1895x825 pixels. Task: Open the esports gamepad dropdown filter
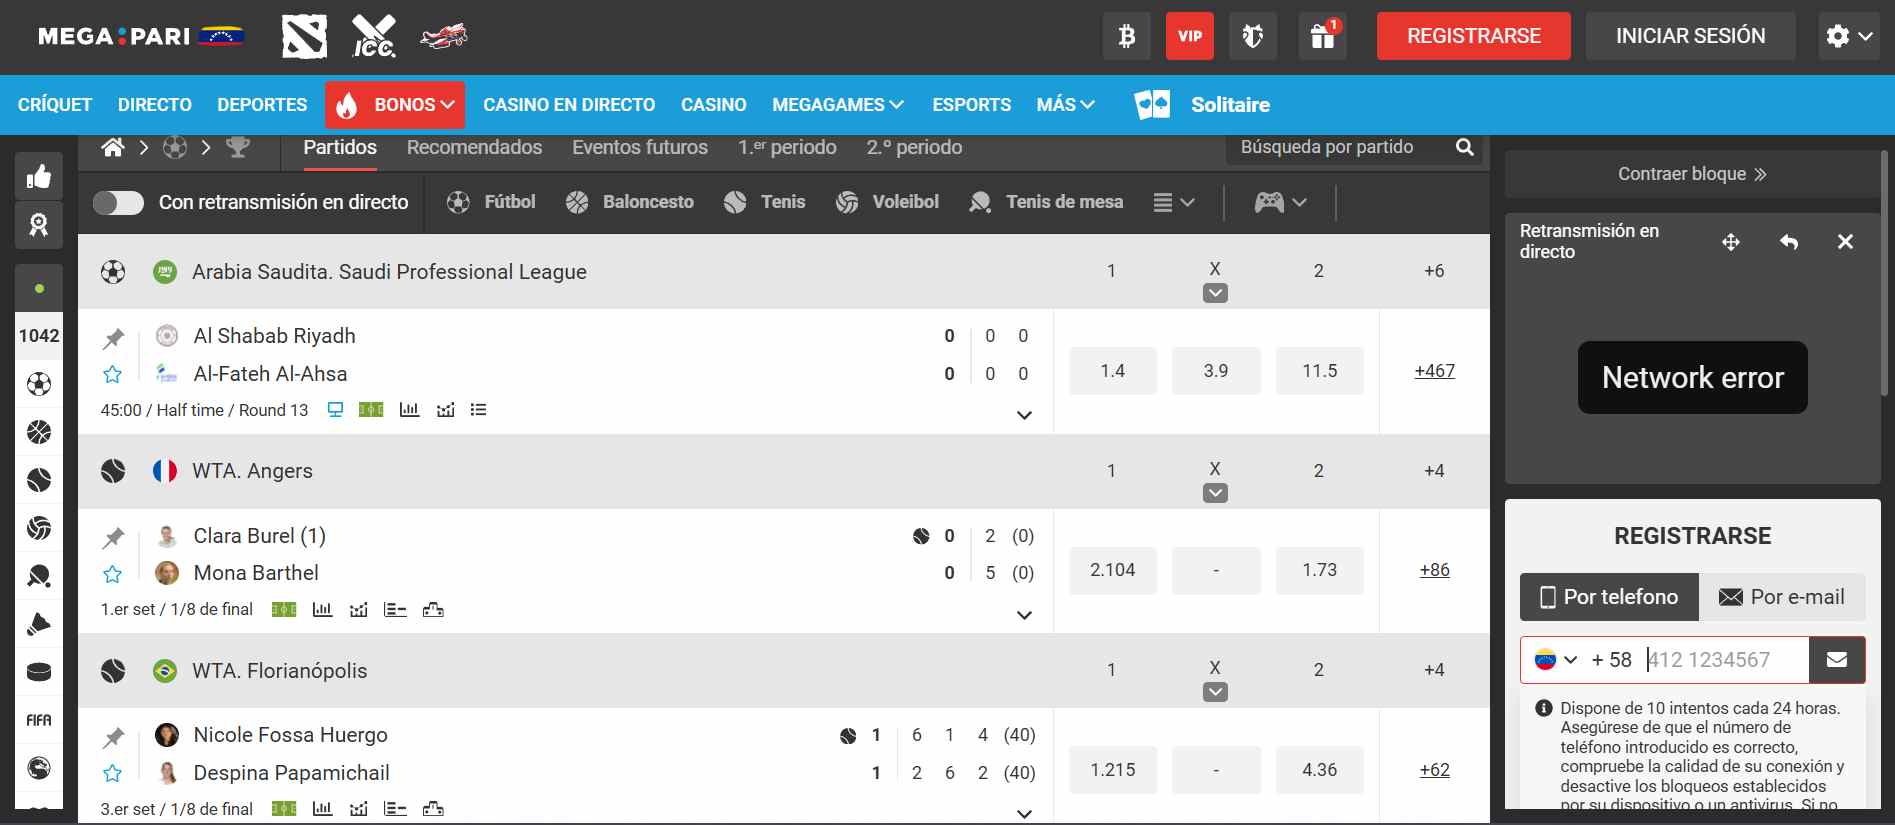click(1281, 203)
